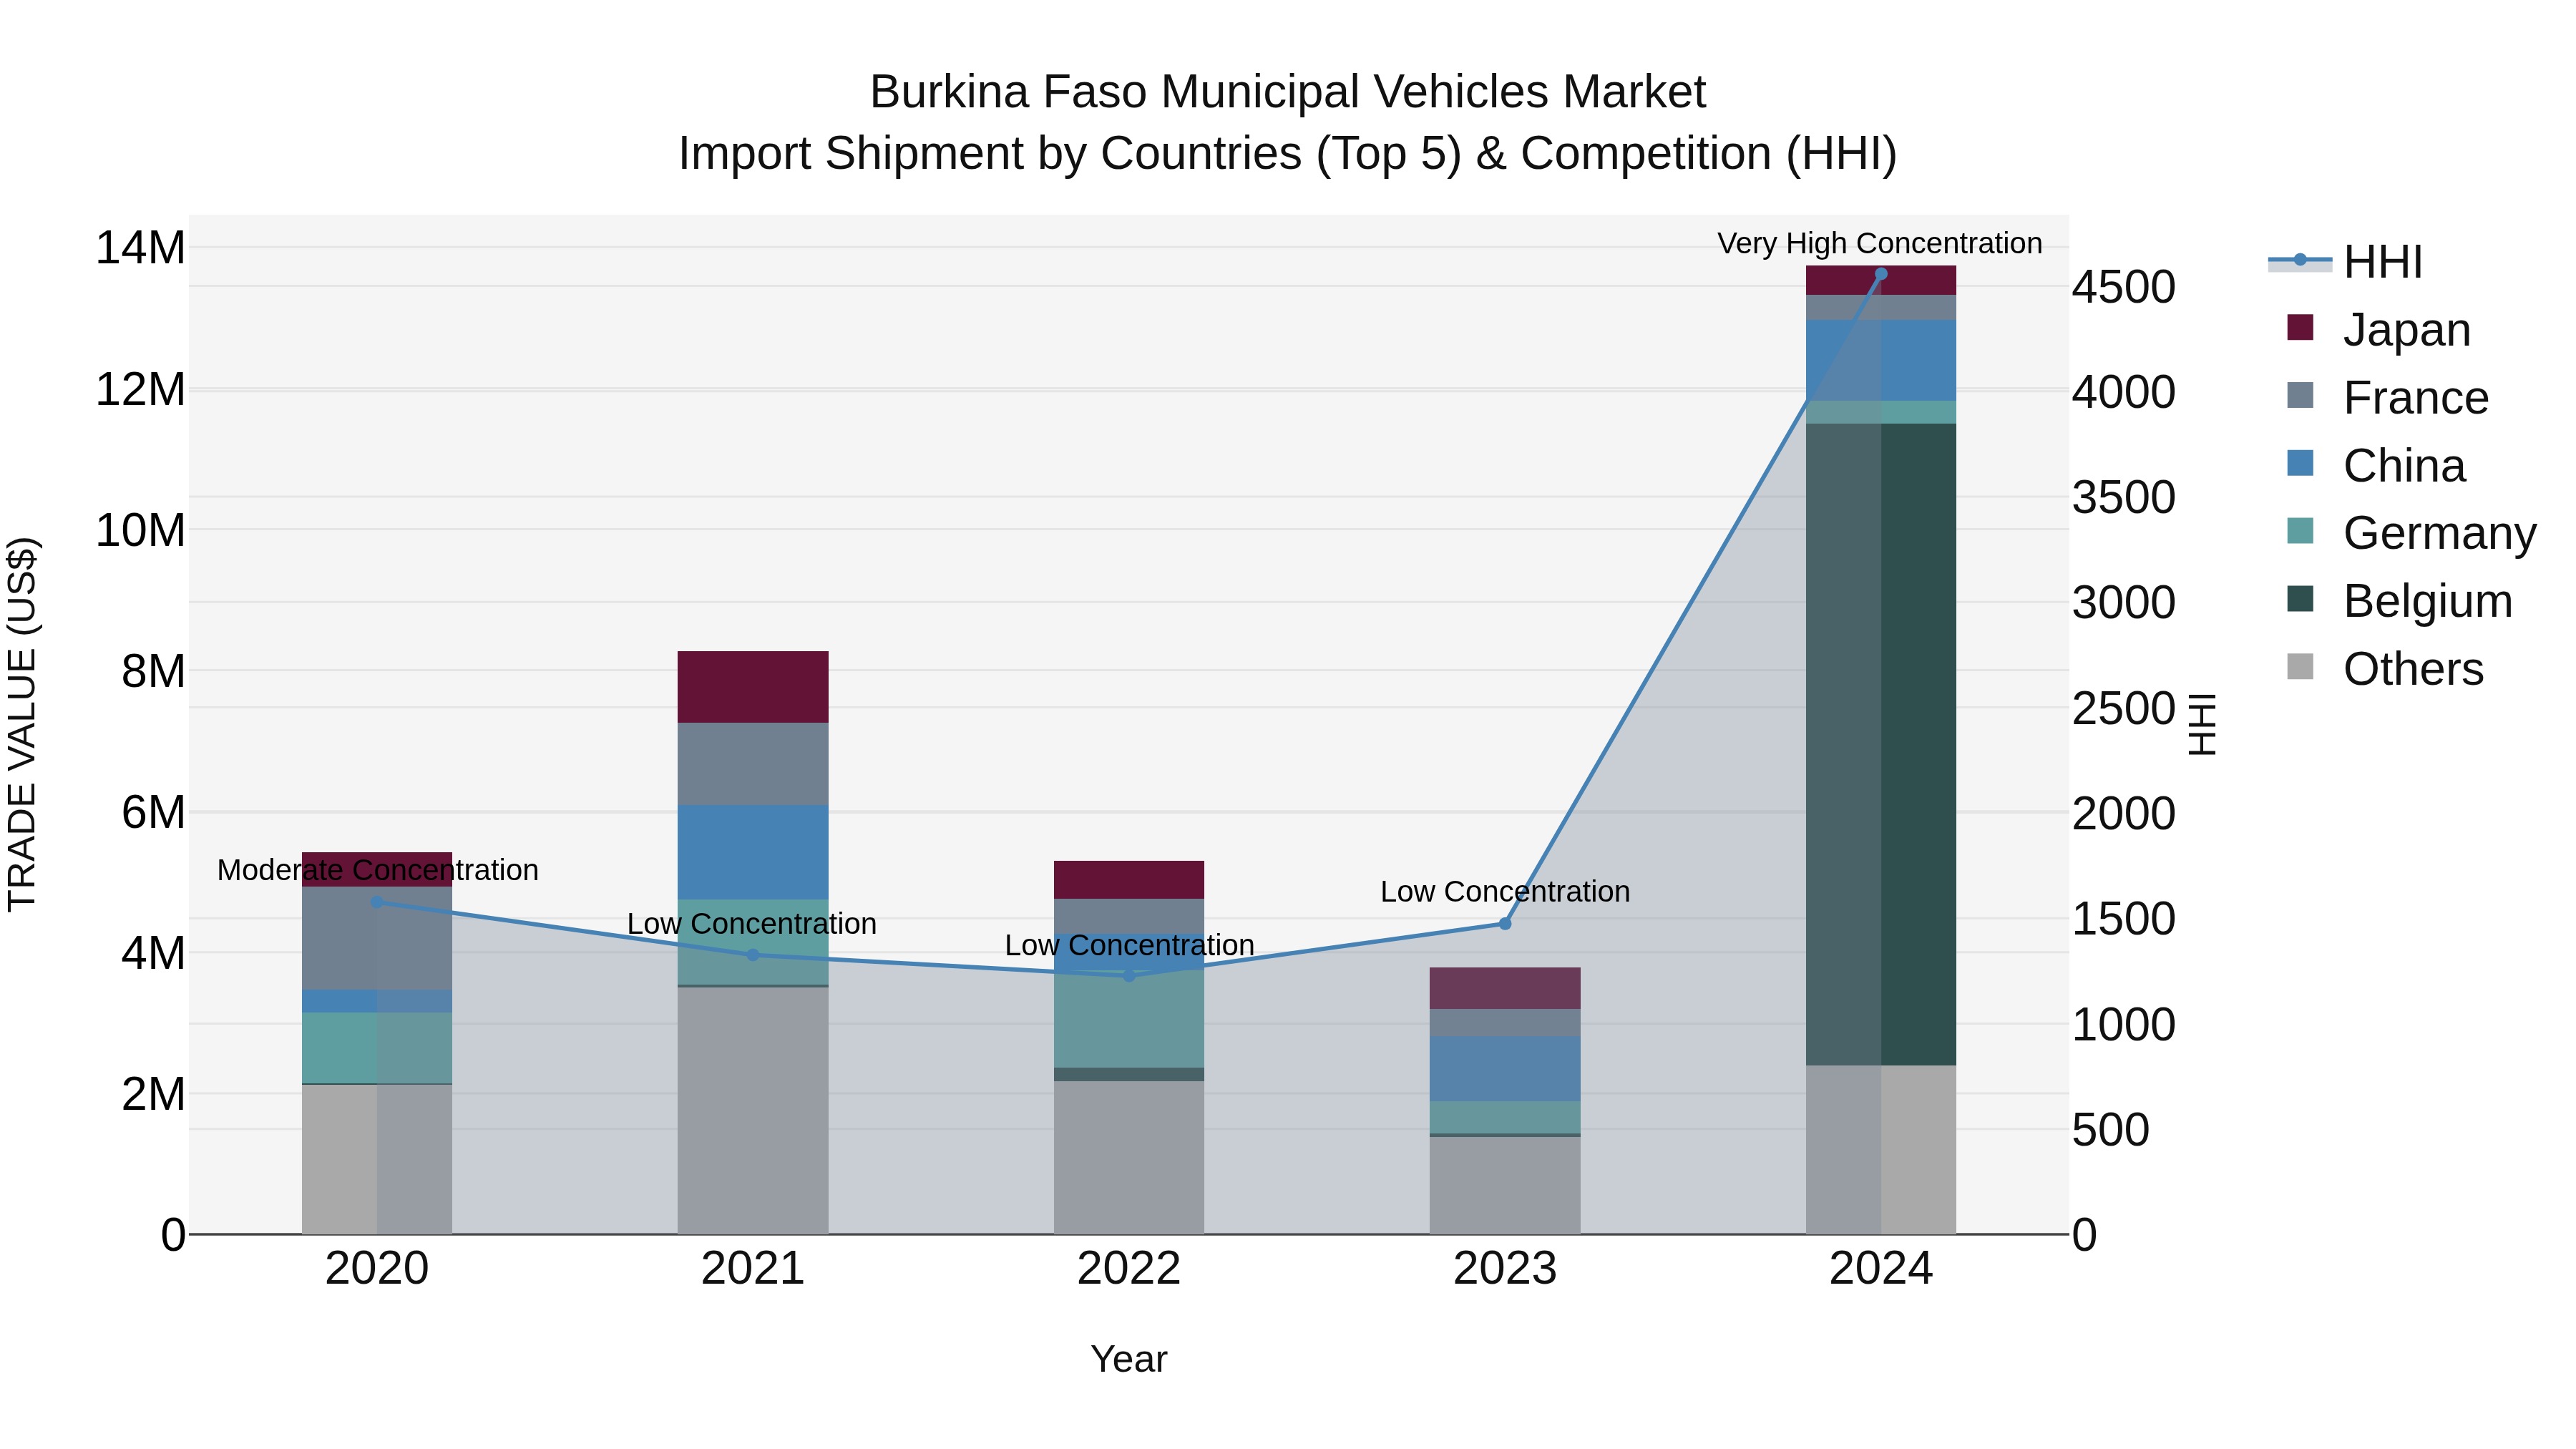Click the Others segment of the 2024 bar
Viewport: 2576px width, 1449px height.
[x=1881, y=1149]
